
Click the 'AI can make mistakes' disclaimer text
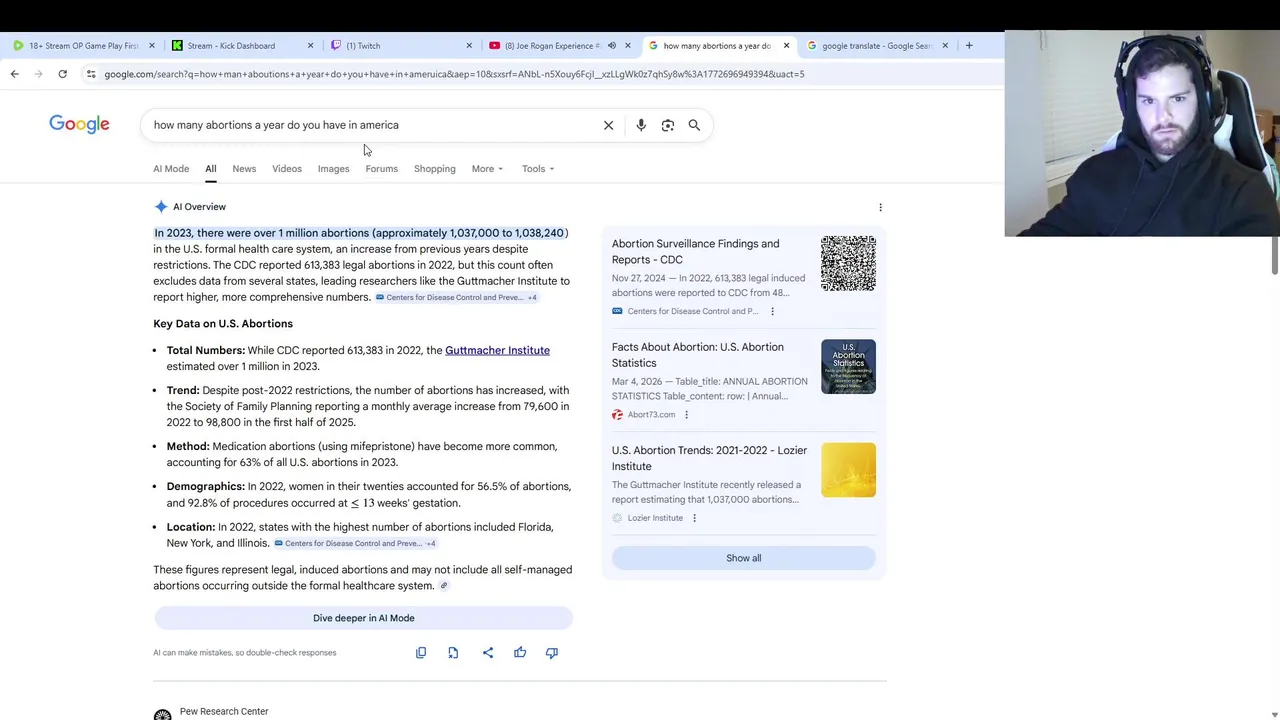coord(245,653)
